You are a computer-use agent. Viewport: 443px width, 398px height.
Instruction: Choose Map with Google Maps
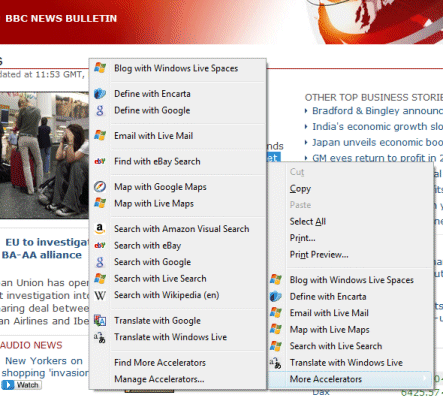coord(160,187)
